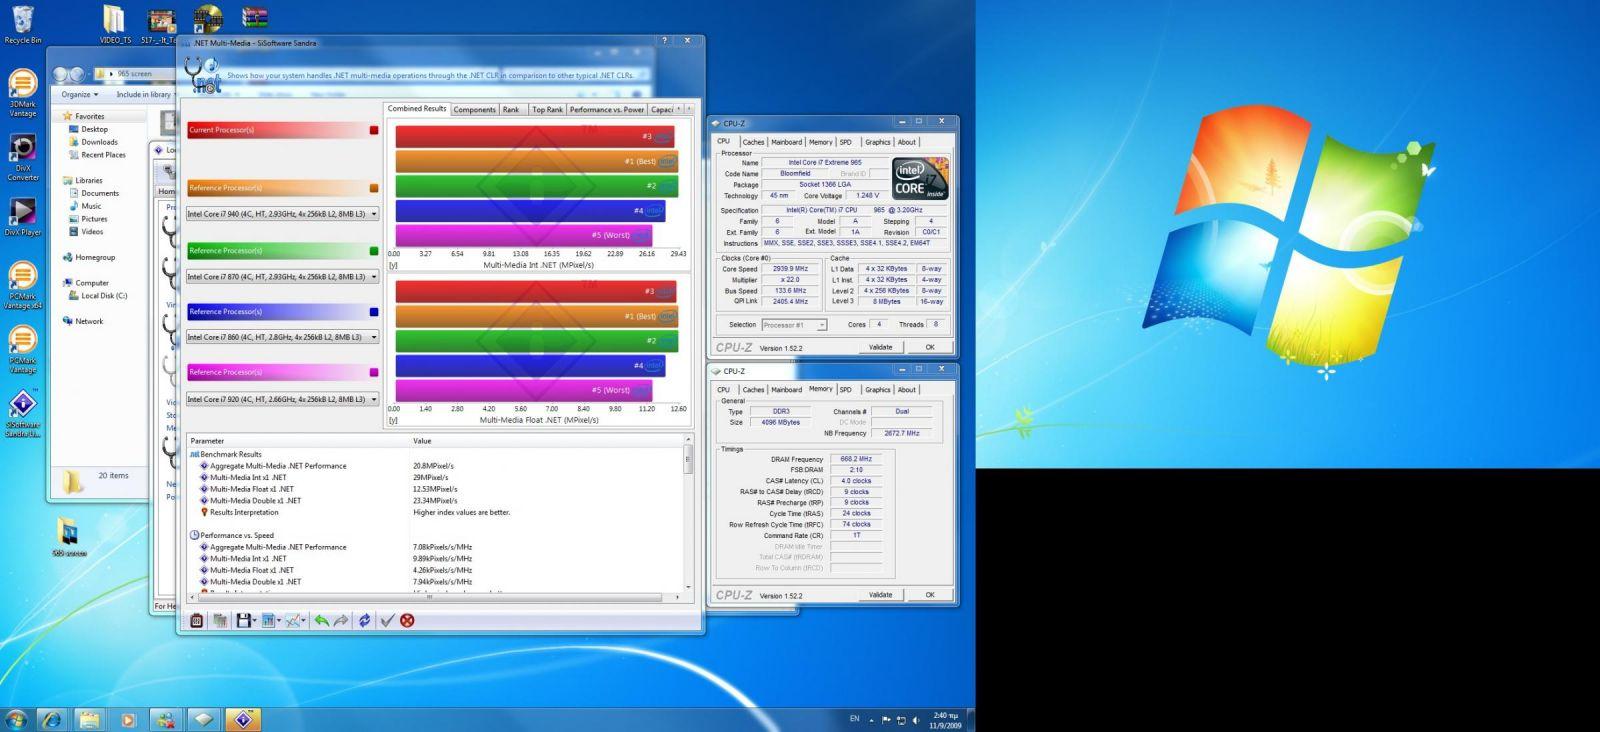Click the checkmark OK icon in Sandra toolbar
Screen dimensions: 1600x732
(387, 621)
